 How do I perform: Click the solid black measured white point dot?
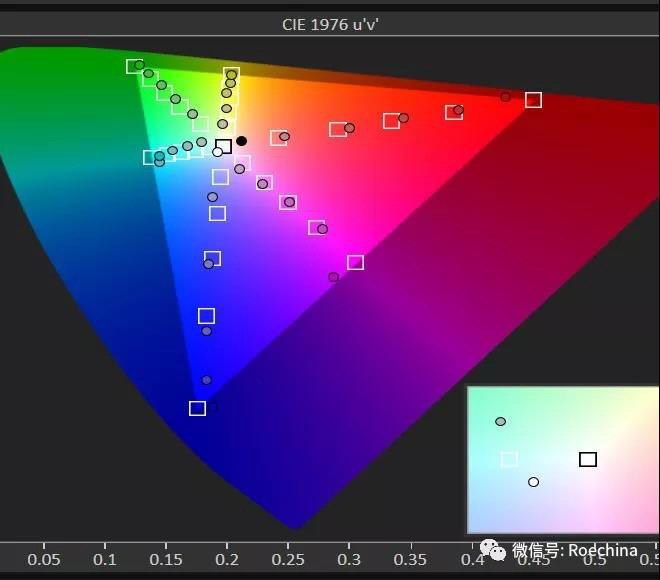point(241,141)
